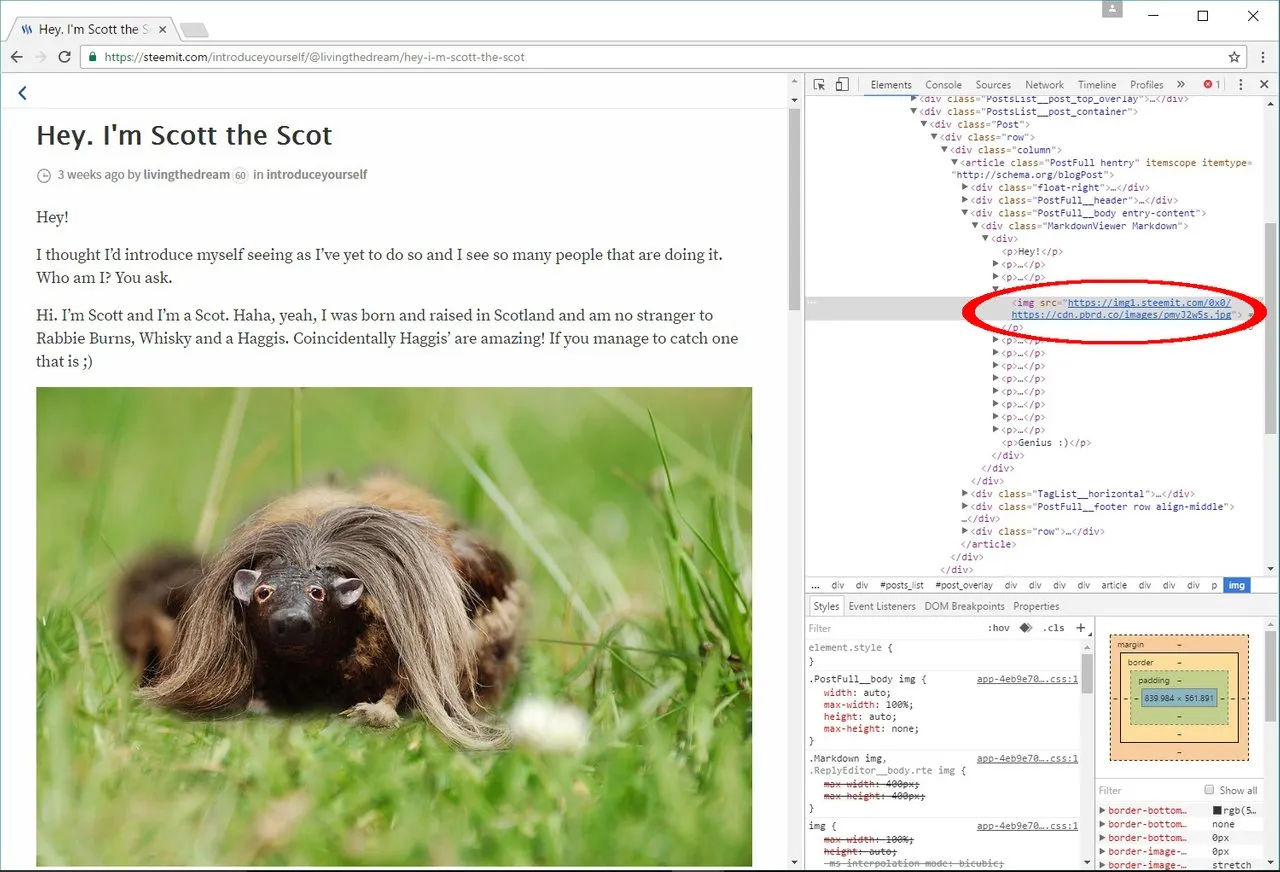Collapse the MarkdownViewer Markdown node
Viewport: 1280px width, 872px height.
tap(975, 226)
